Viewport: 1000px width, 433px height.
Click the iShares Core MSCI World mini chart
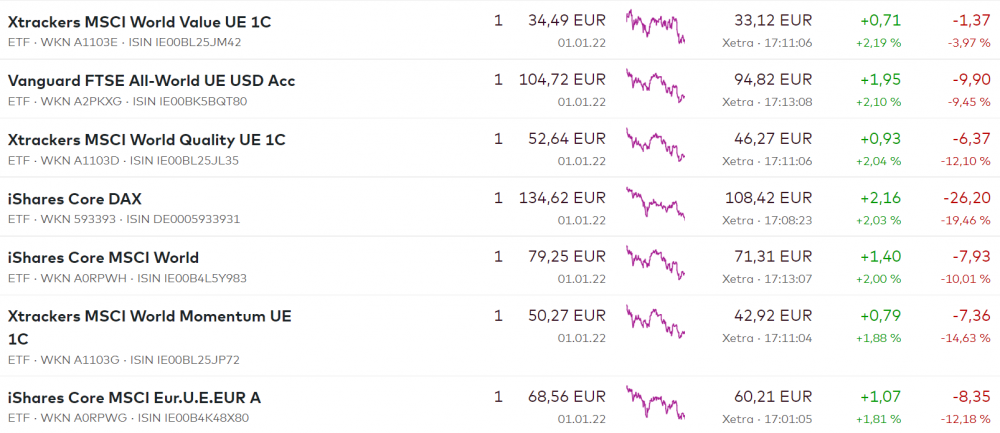656,263
